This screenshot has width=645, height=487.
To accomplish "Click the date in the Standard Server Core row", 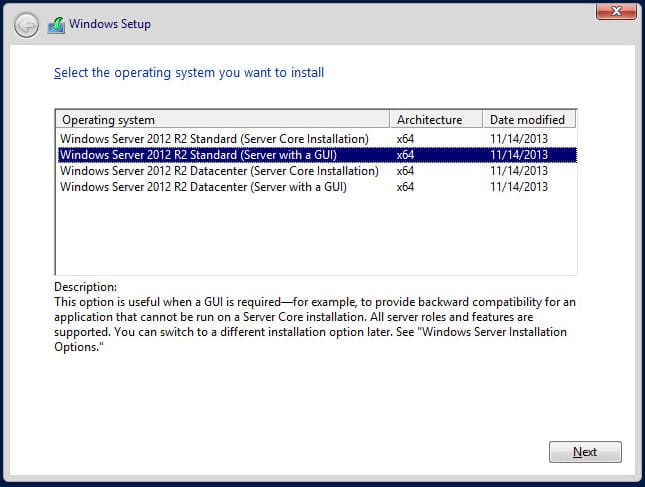I will point(519,138).
